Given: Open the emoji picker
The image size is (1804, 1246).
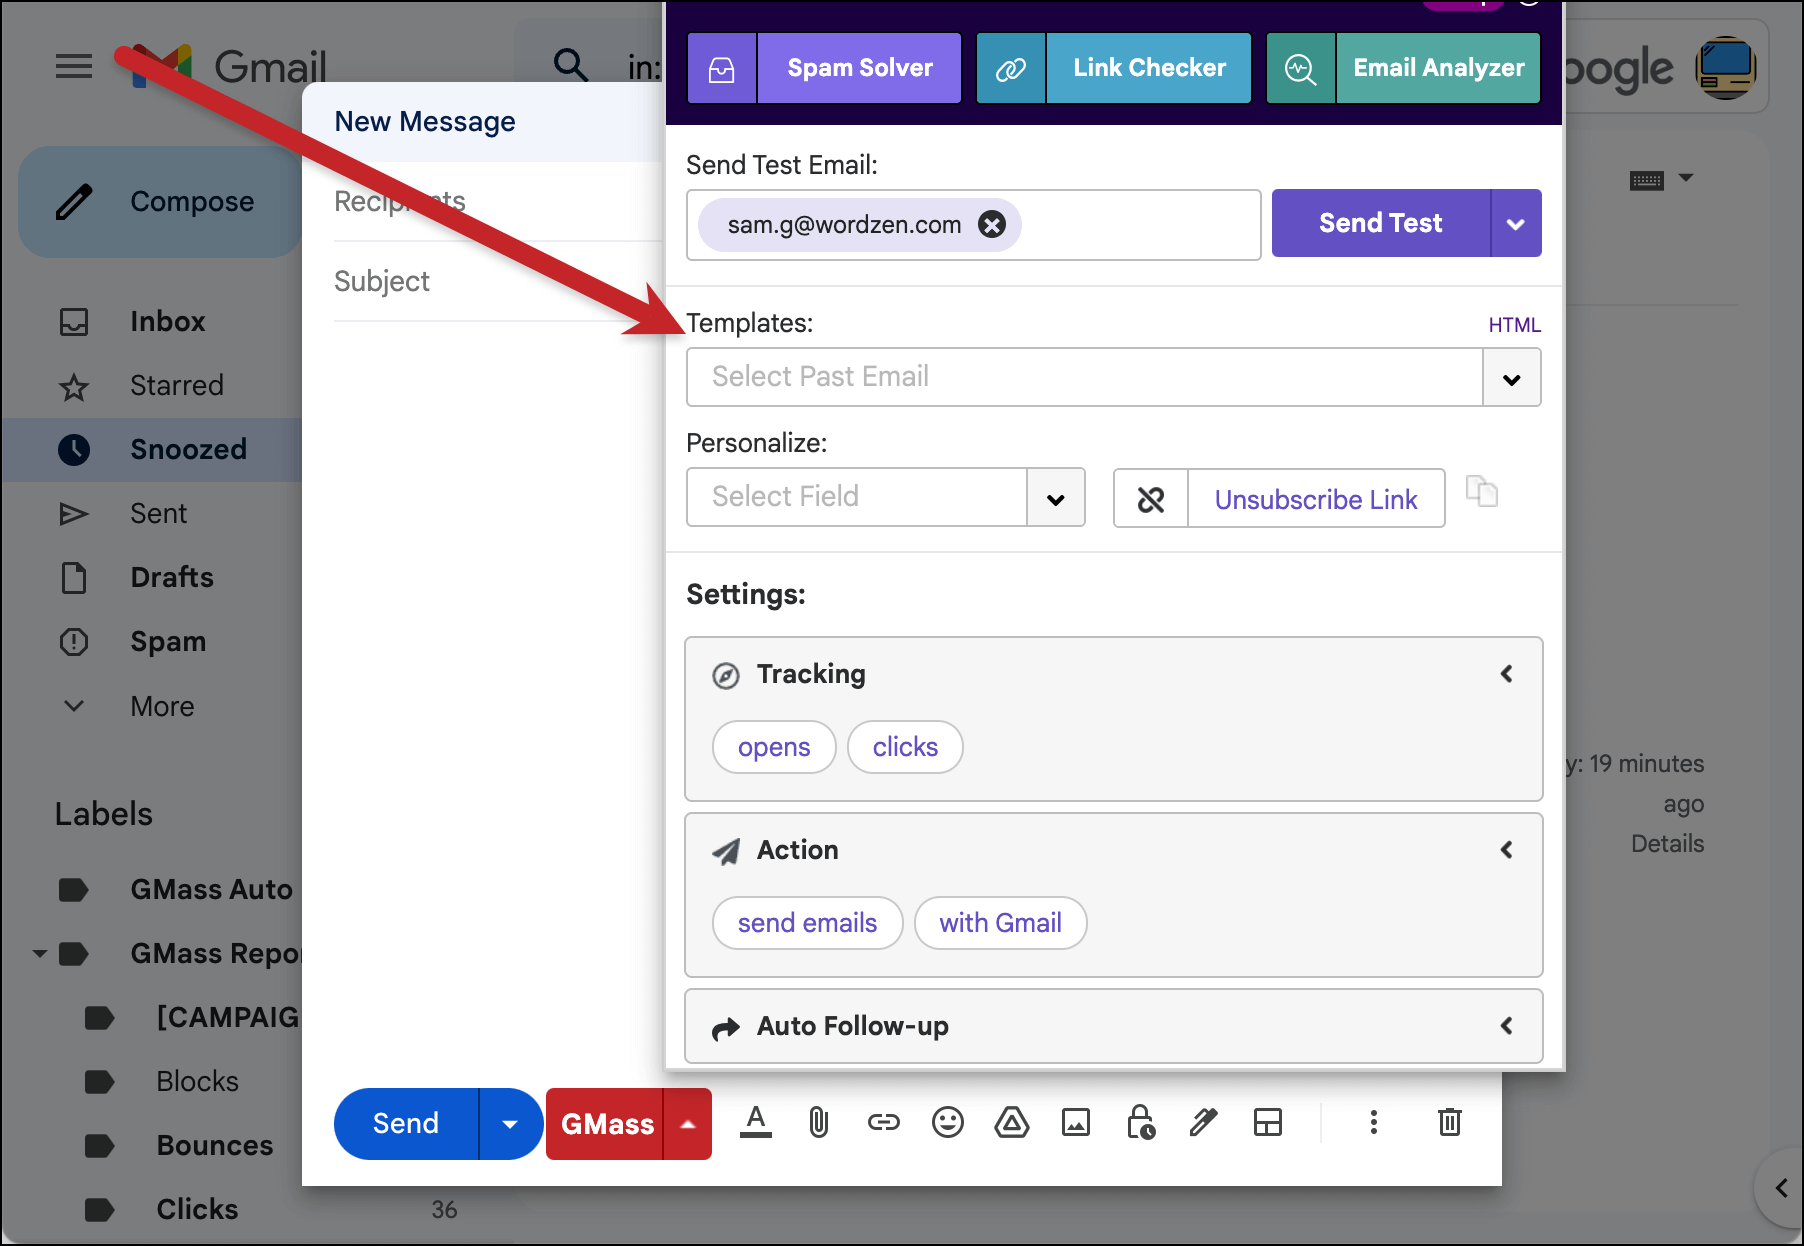Looking at the screenshot, I should tap(948, 1122).
